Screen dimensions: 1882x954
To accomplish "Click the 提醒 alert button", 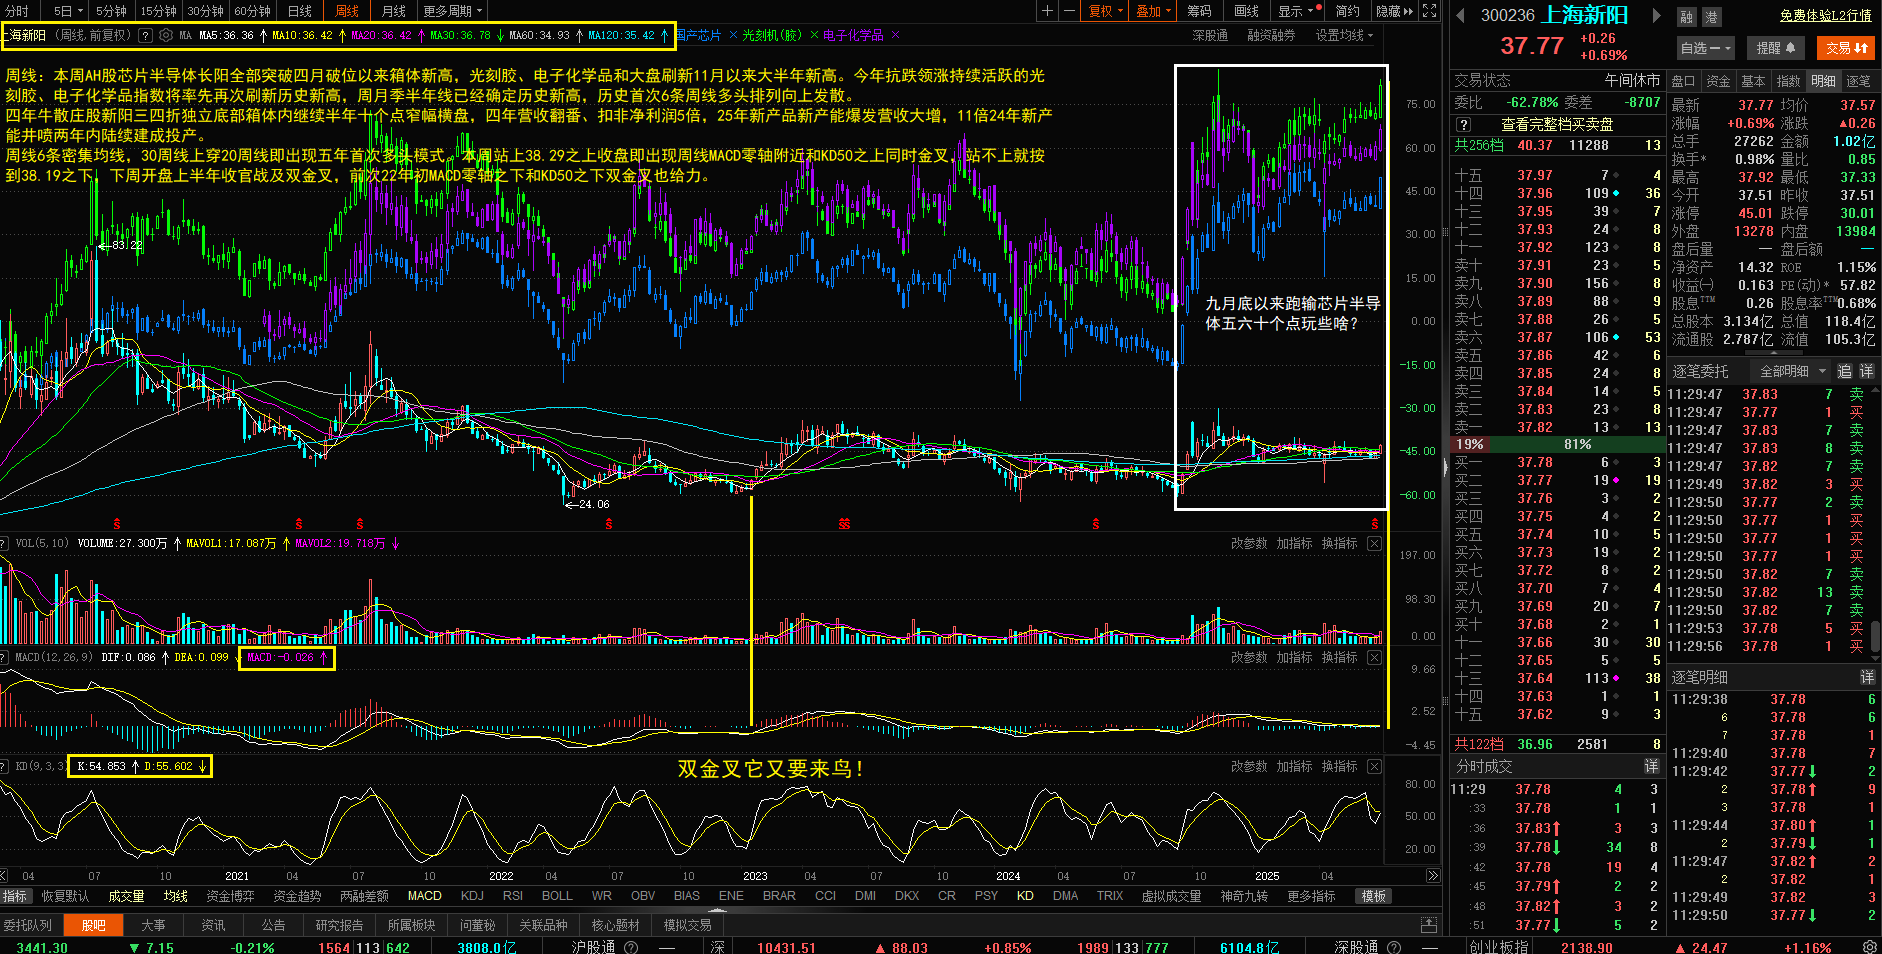I will coord(1776,47).
